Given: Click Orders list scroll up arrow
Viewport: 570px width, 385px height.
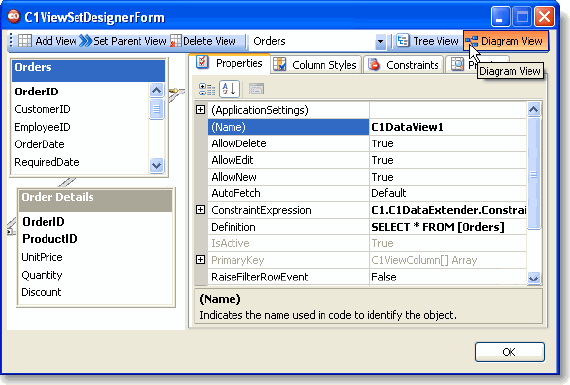Looking at the screenshot, I should point(157,90).
